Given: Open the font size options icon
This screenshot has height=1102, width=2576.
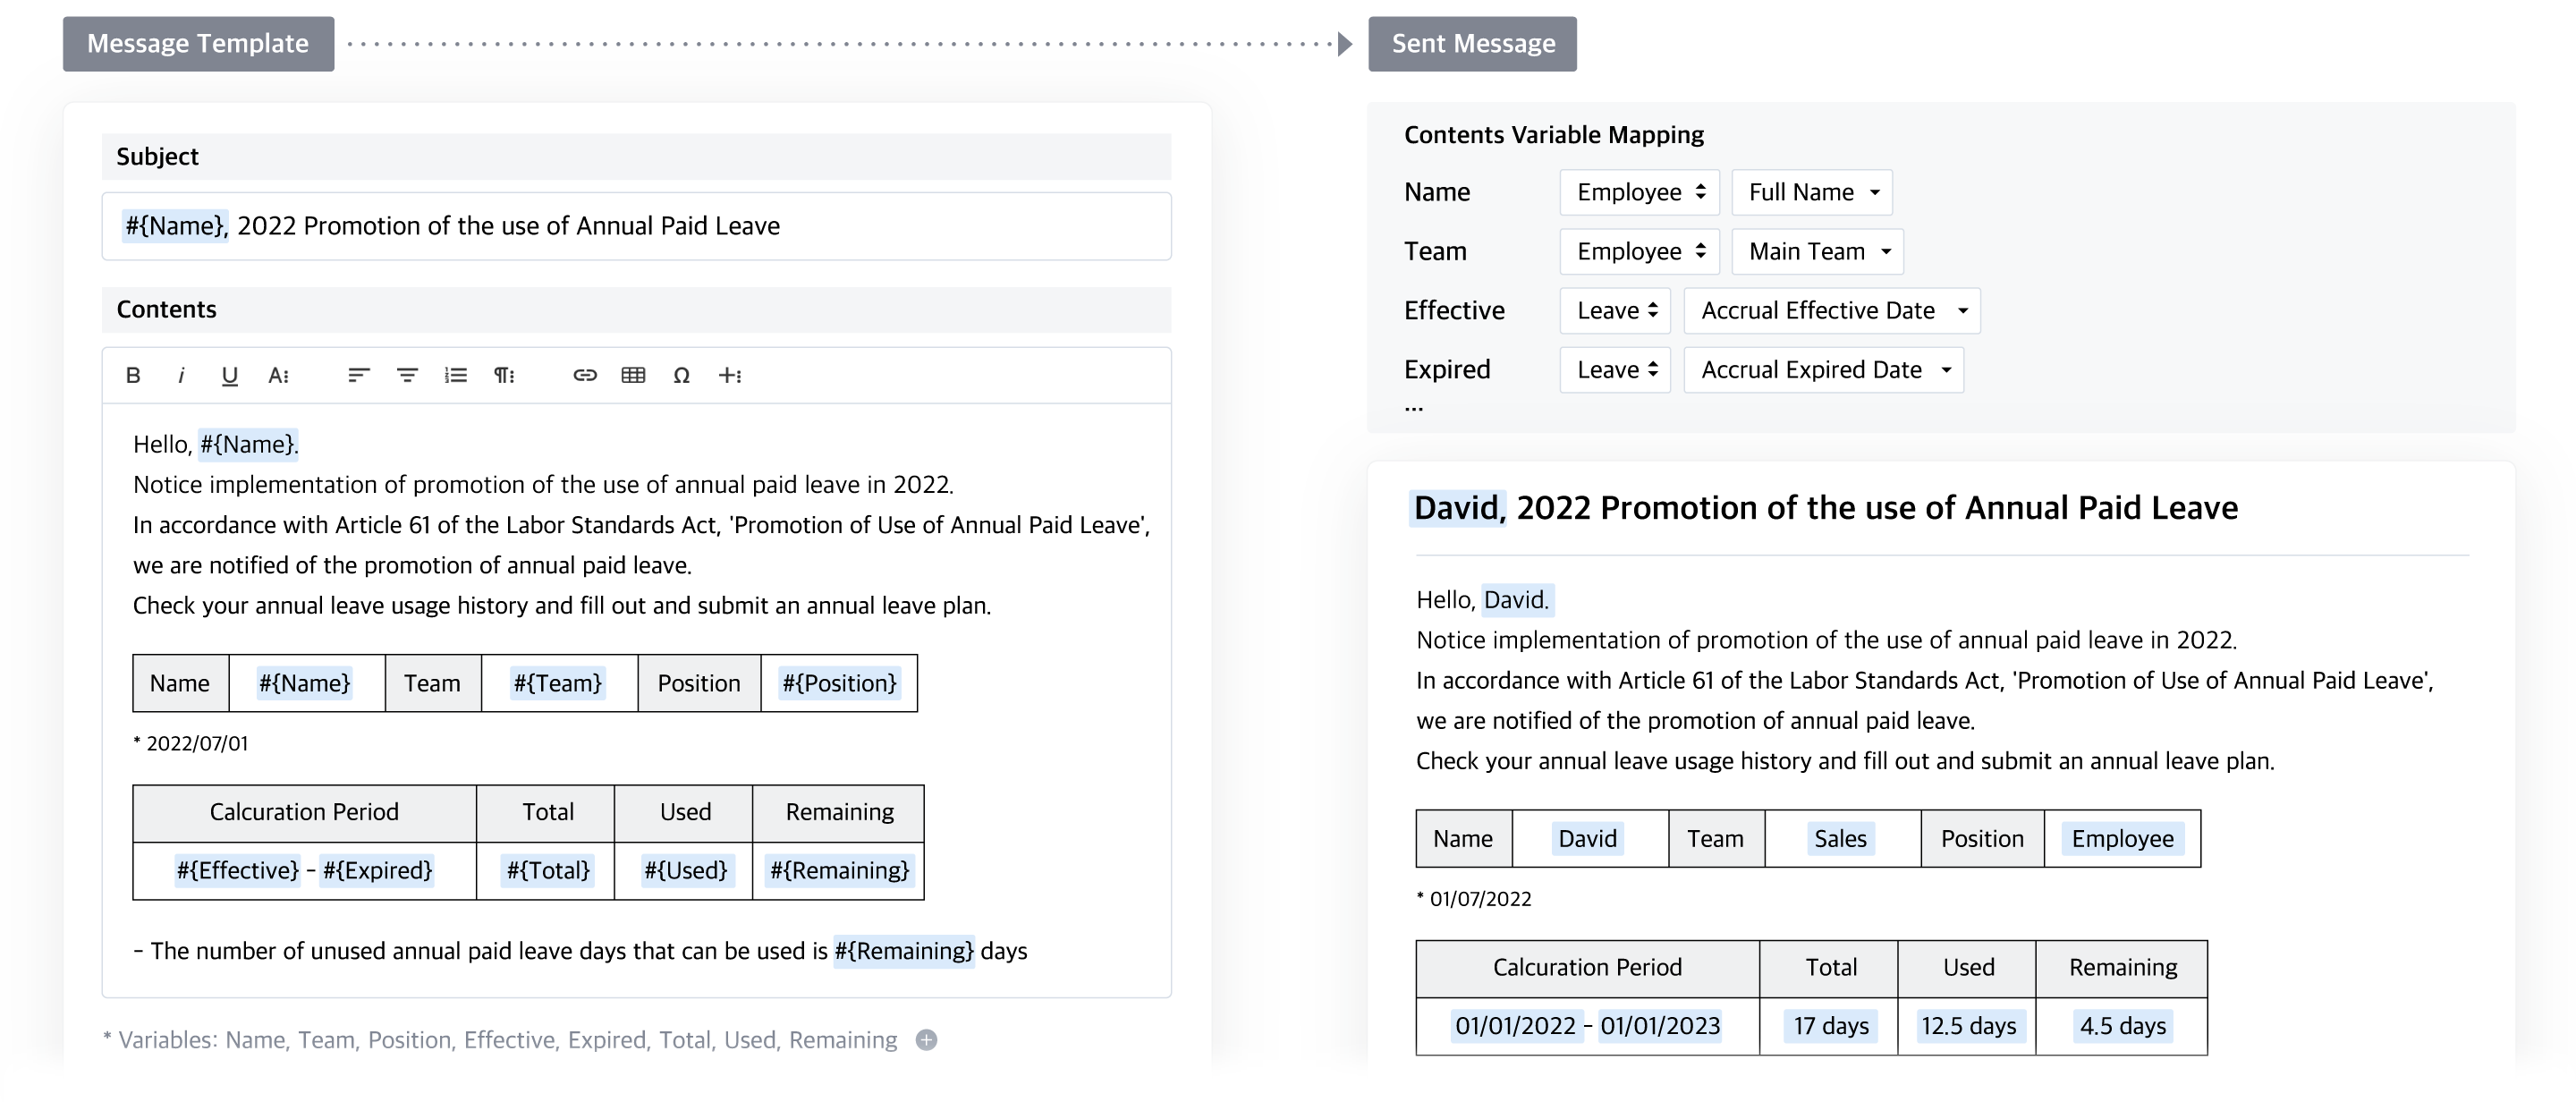Looking at the screenshot, I should click(x=279, y=375).
